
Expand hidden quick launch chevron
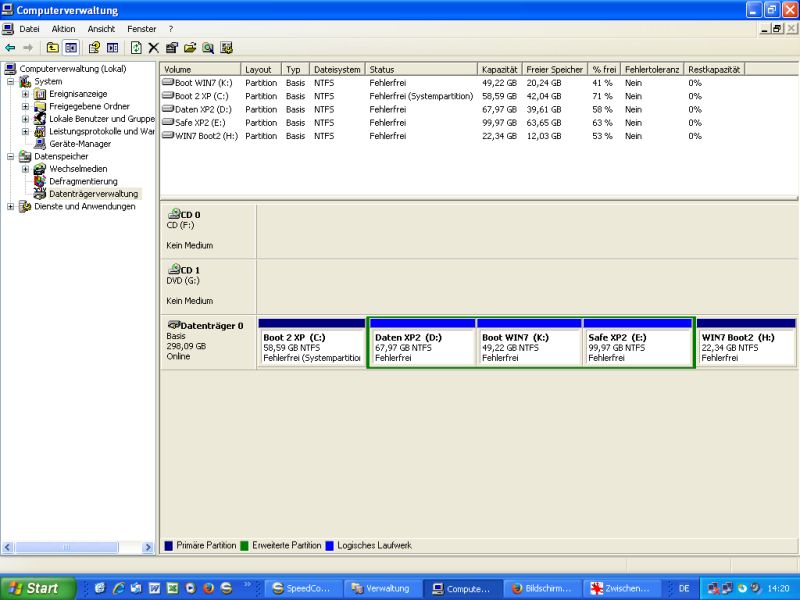(247, 585)
